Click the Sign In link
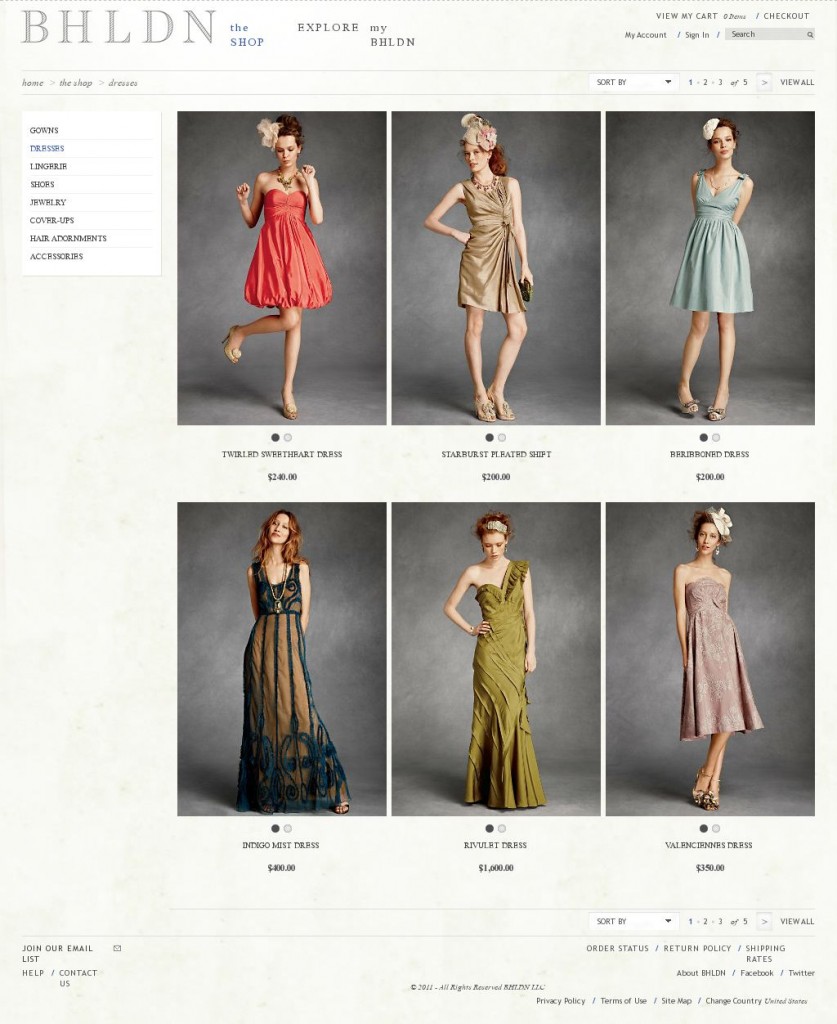Viewport: 837px width, 1024px height. 697,35
